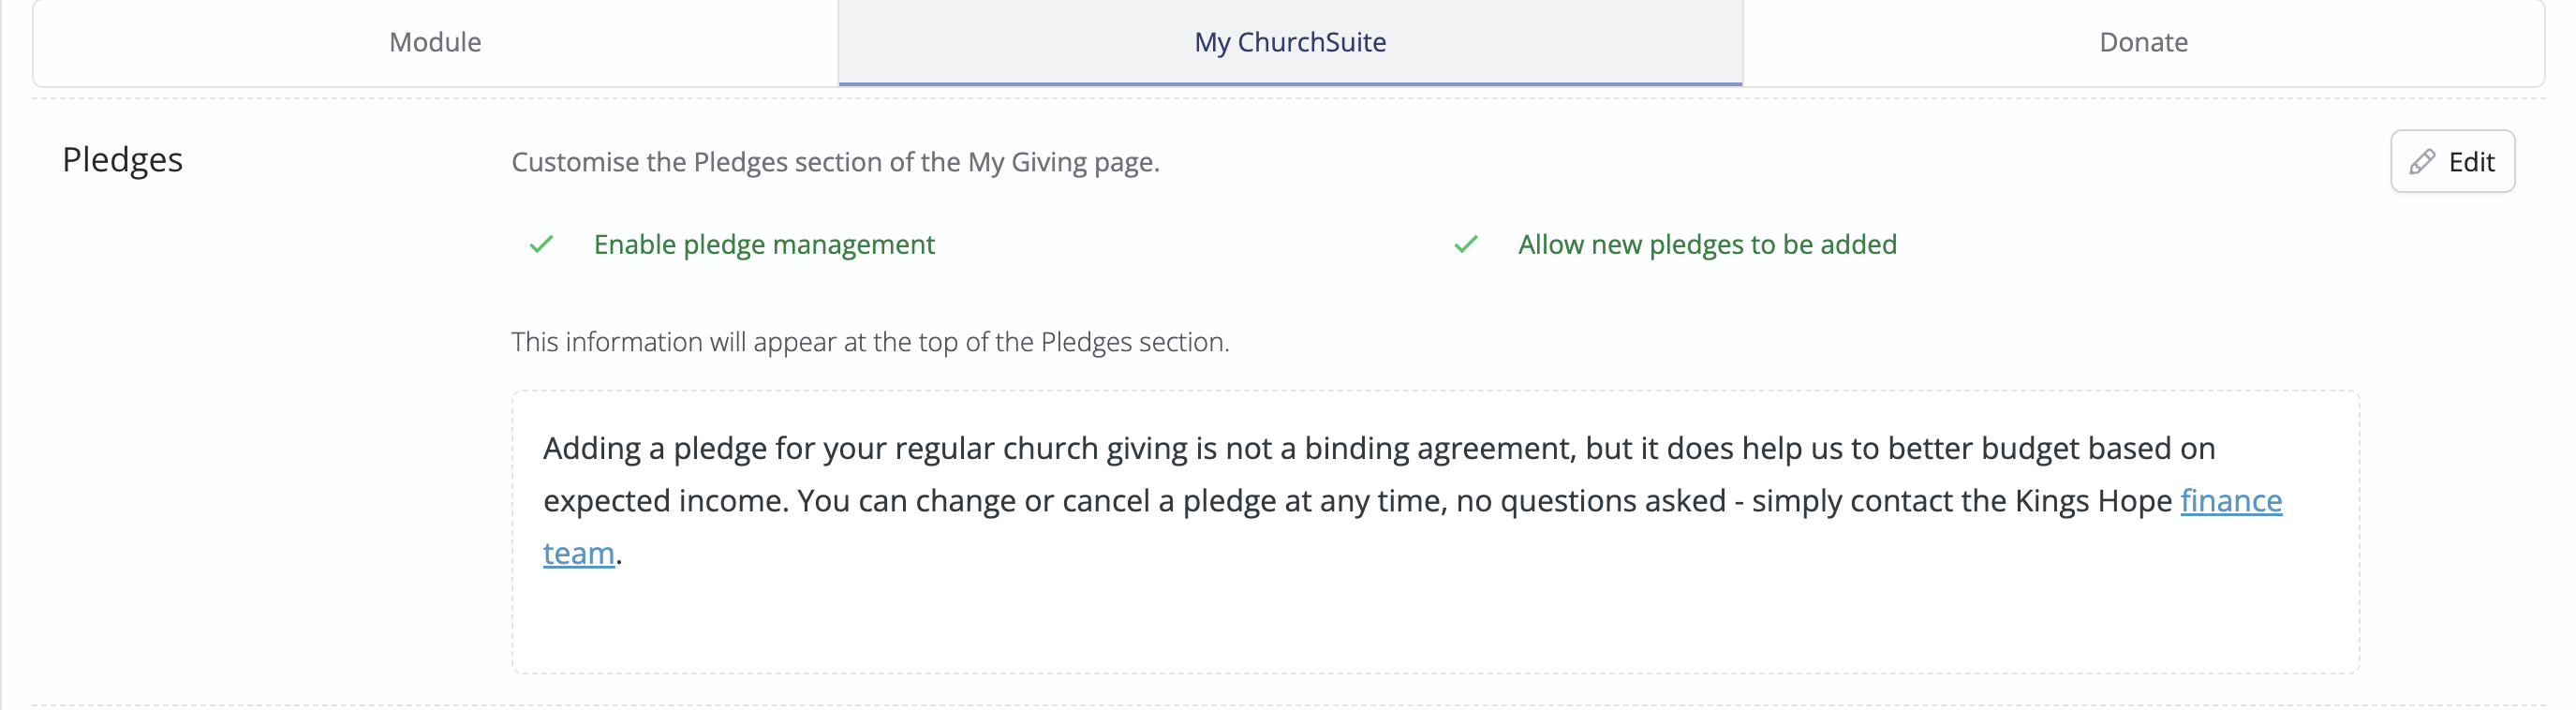Click the Pledges section heading

click(122, 160)
